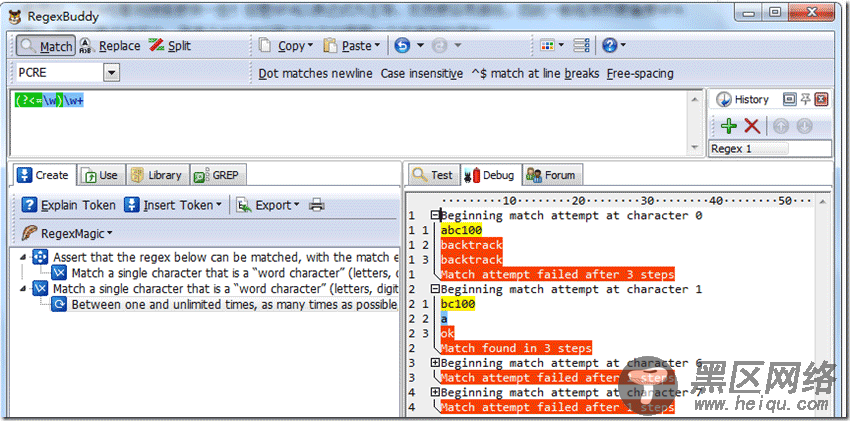Switch to Match mode
This screenshot has height=421, width=850.
pos(46,46)
